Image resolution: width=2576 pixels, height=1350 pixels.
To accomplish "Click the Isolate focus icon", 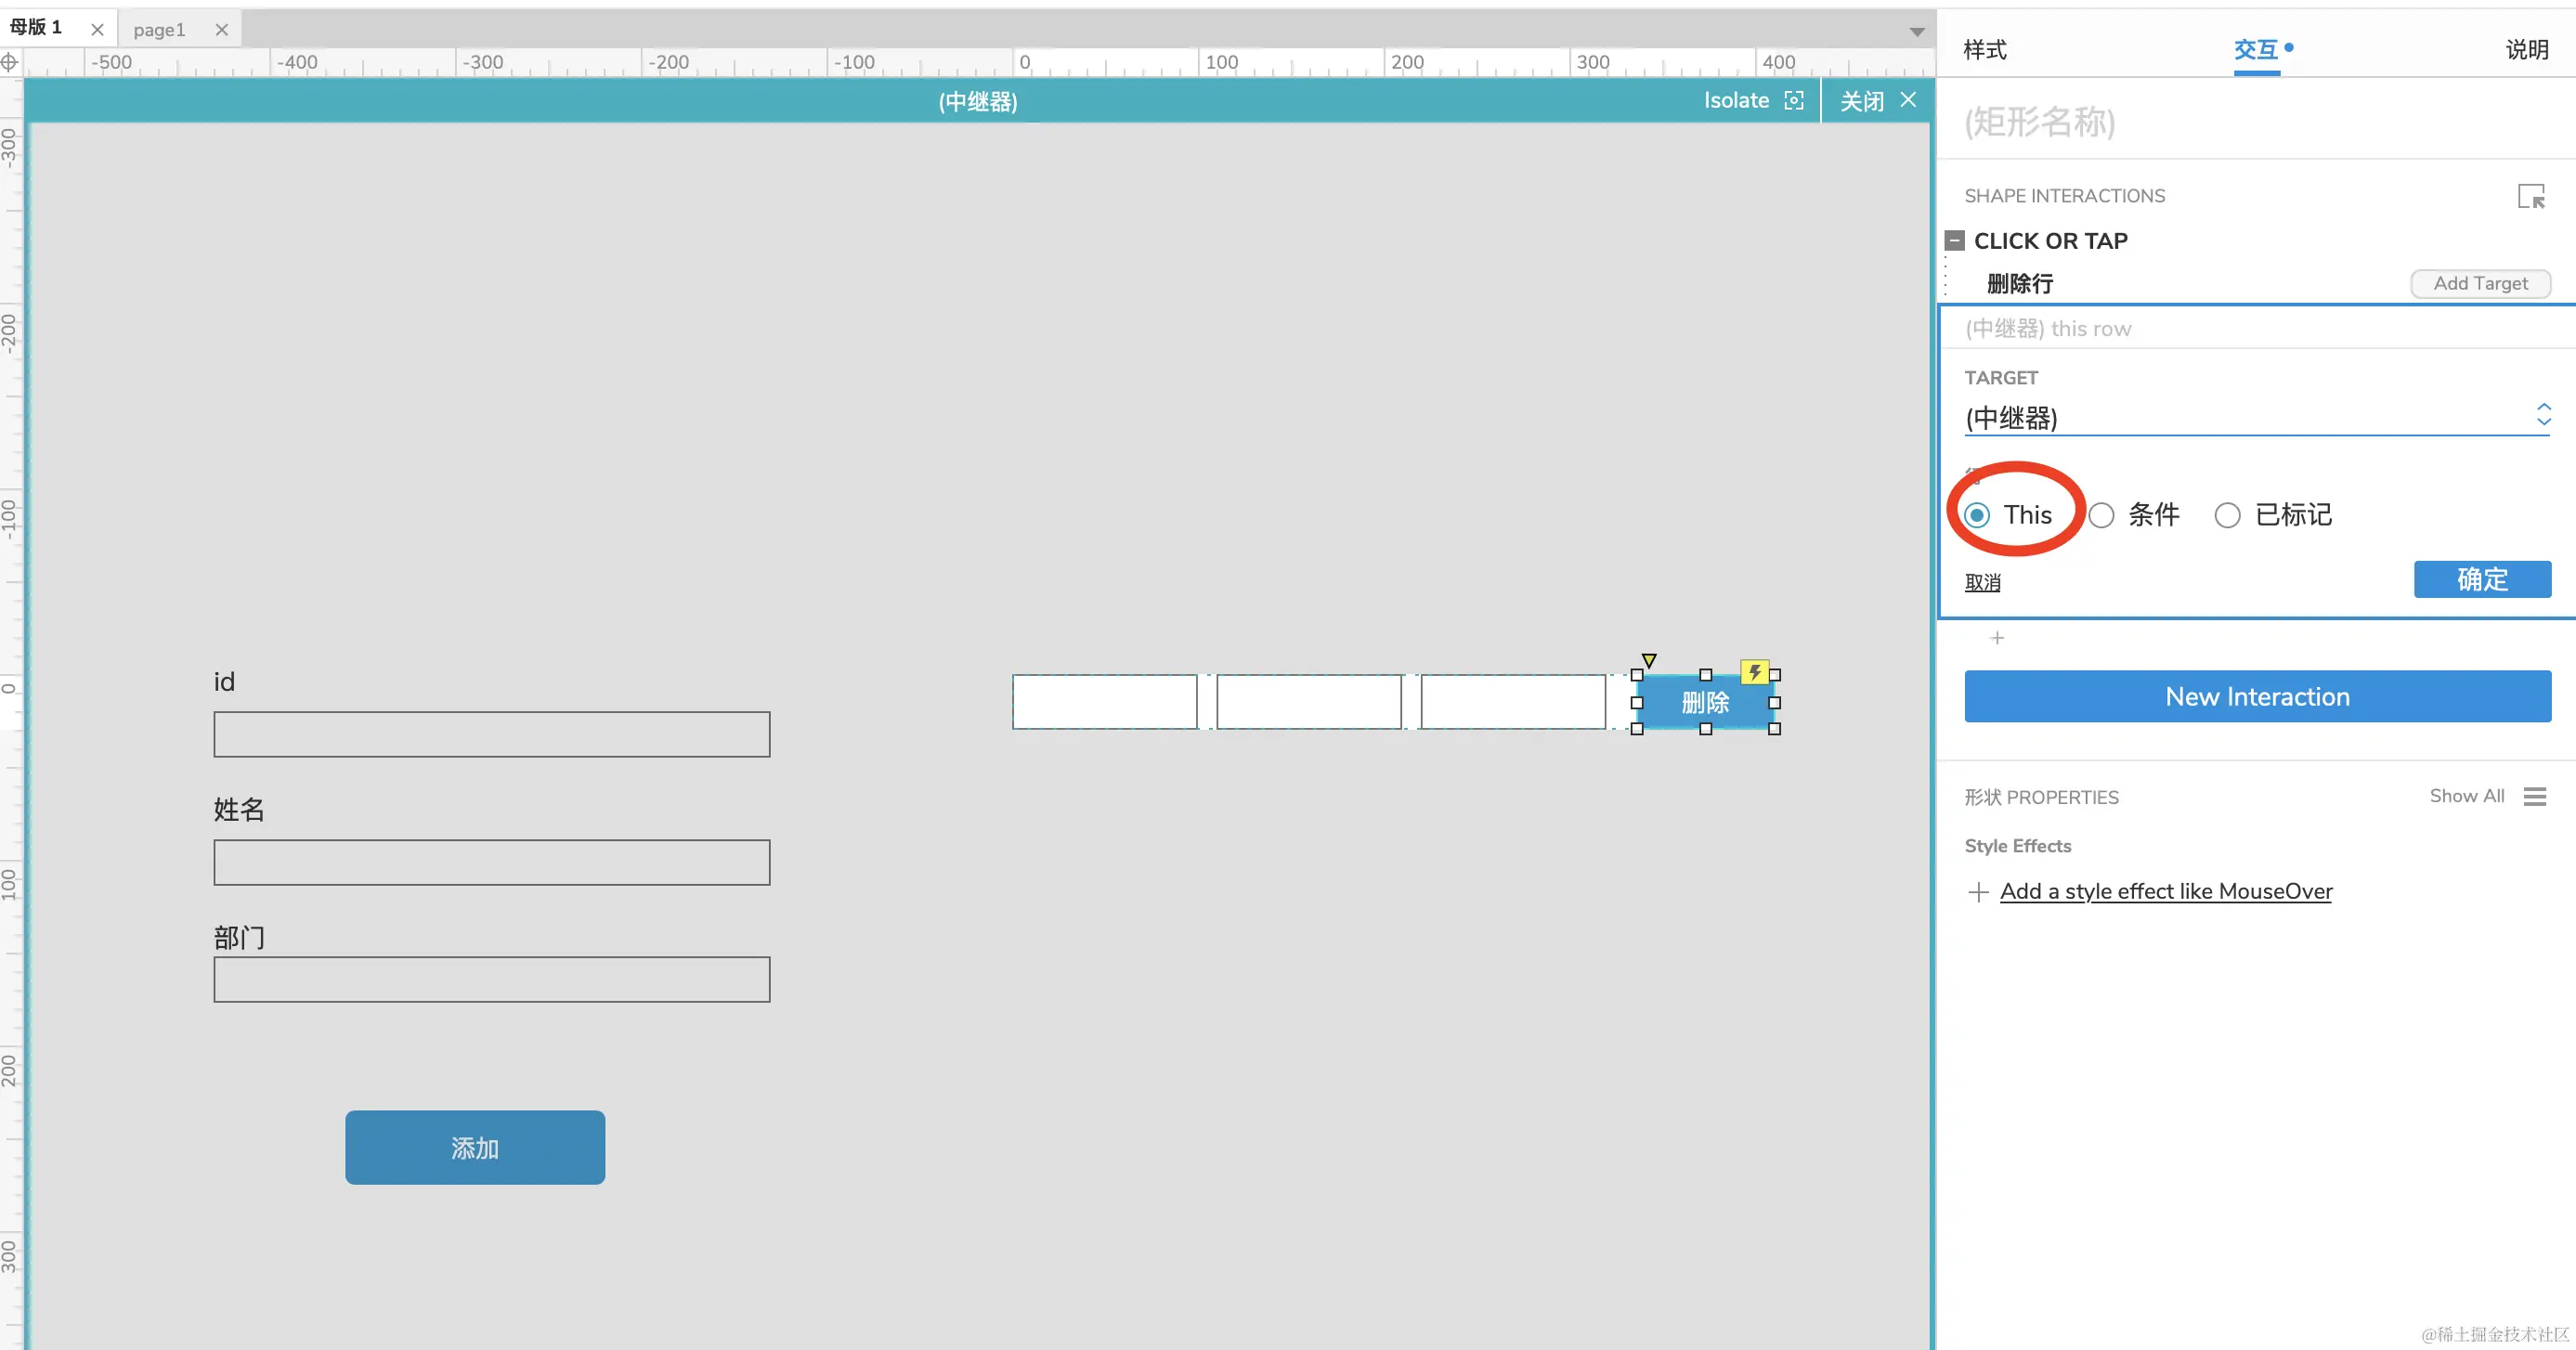I will point(1794,101).
